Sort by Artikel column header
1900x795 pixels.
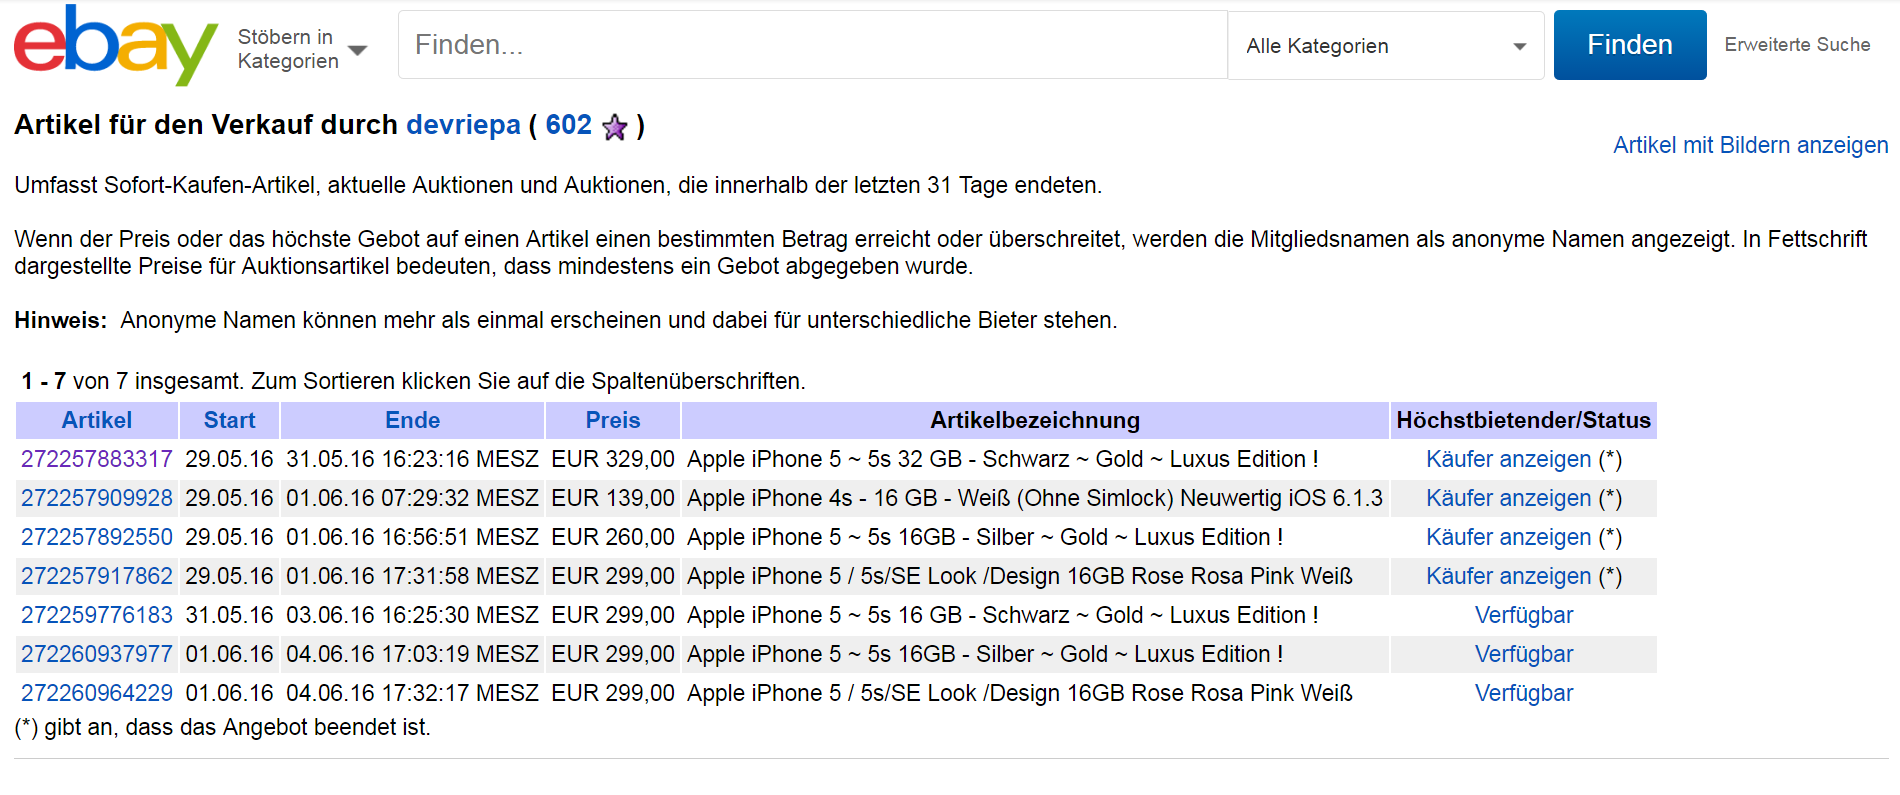97,420
